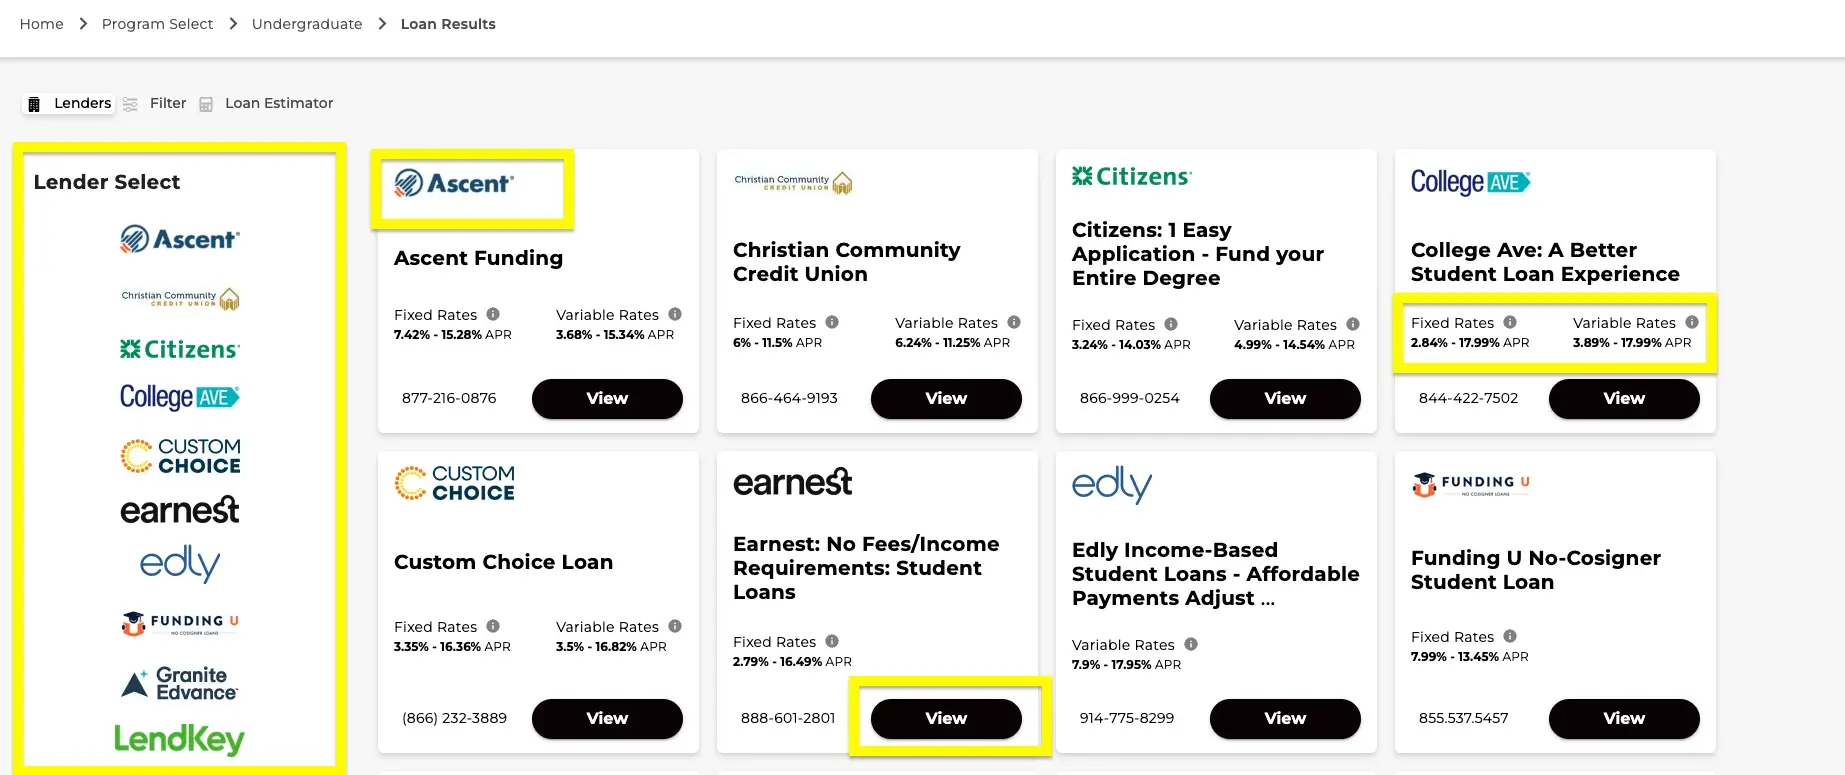Click the info icon next to Edly's Variable Rates
The image size is (1845, 775).
[1191, 644]
